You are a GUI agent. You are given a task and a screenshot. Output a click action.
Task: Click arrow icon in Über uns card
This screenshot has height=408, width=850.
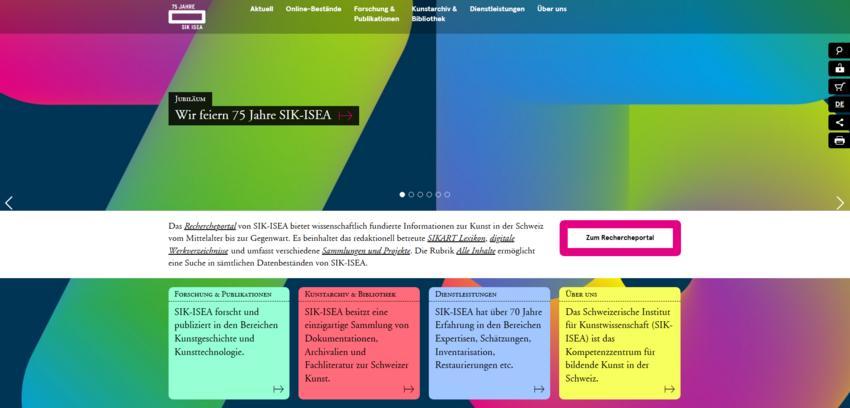[669, 389]
